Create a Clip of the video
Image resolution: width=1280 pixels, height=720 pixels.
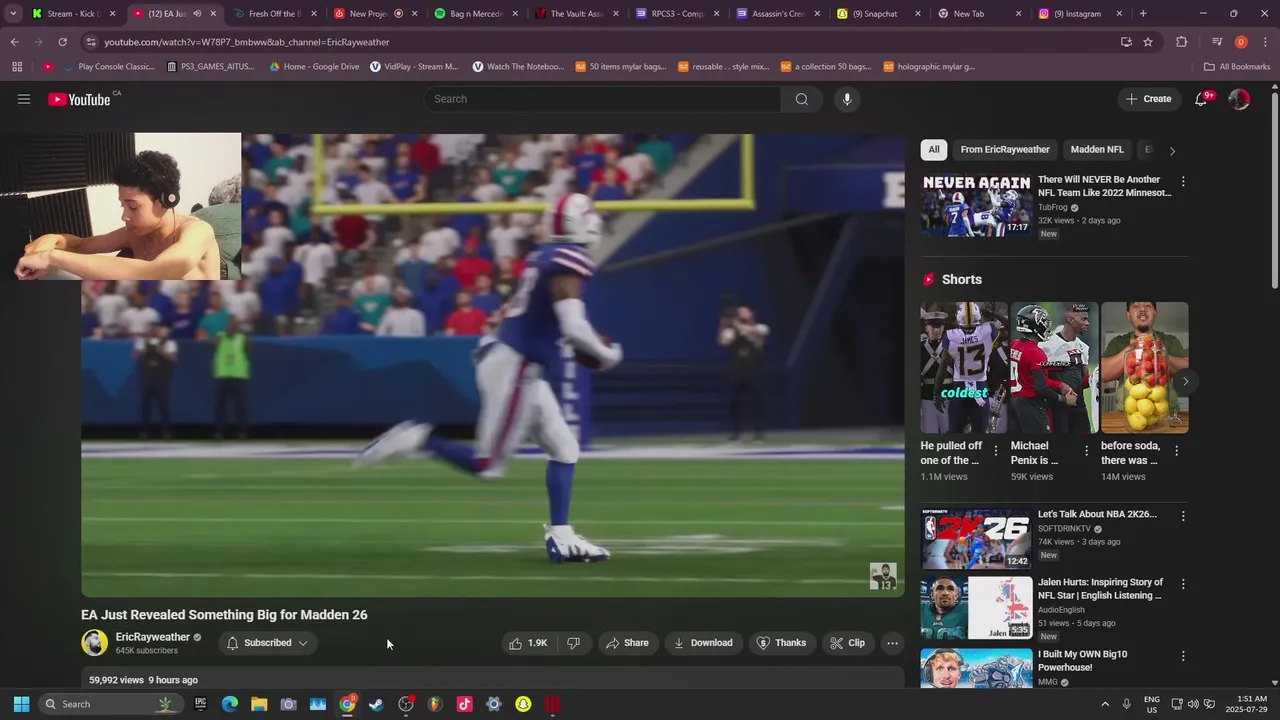(x=848, y=643)
